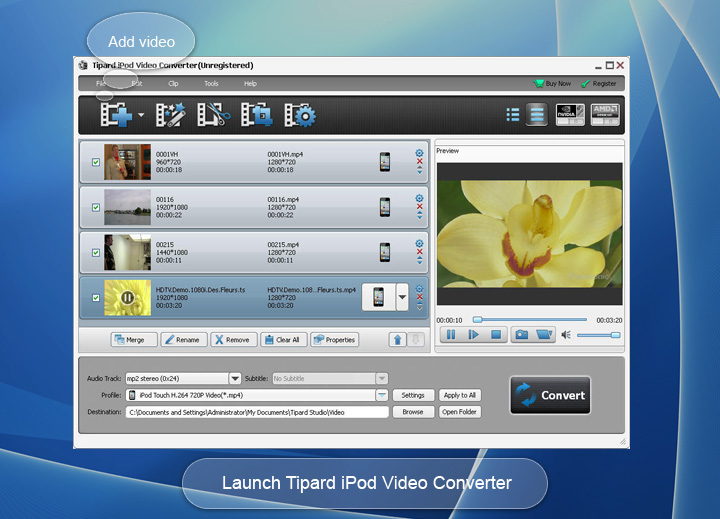Click device profile icon for 0001VH.mp4
Viewport: 720px width, 519px height.
point(385,162)
